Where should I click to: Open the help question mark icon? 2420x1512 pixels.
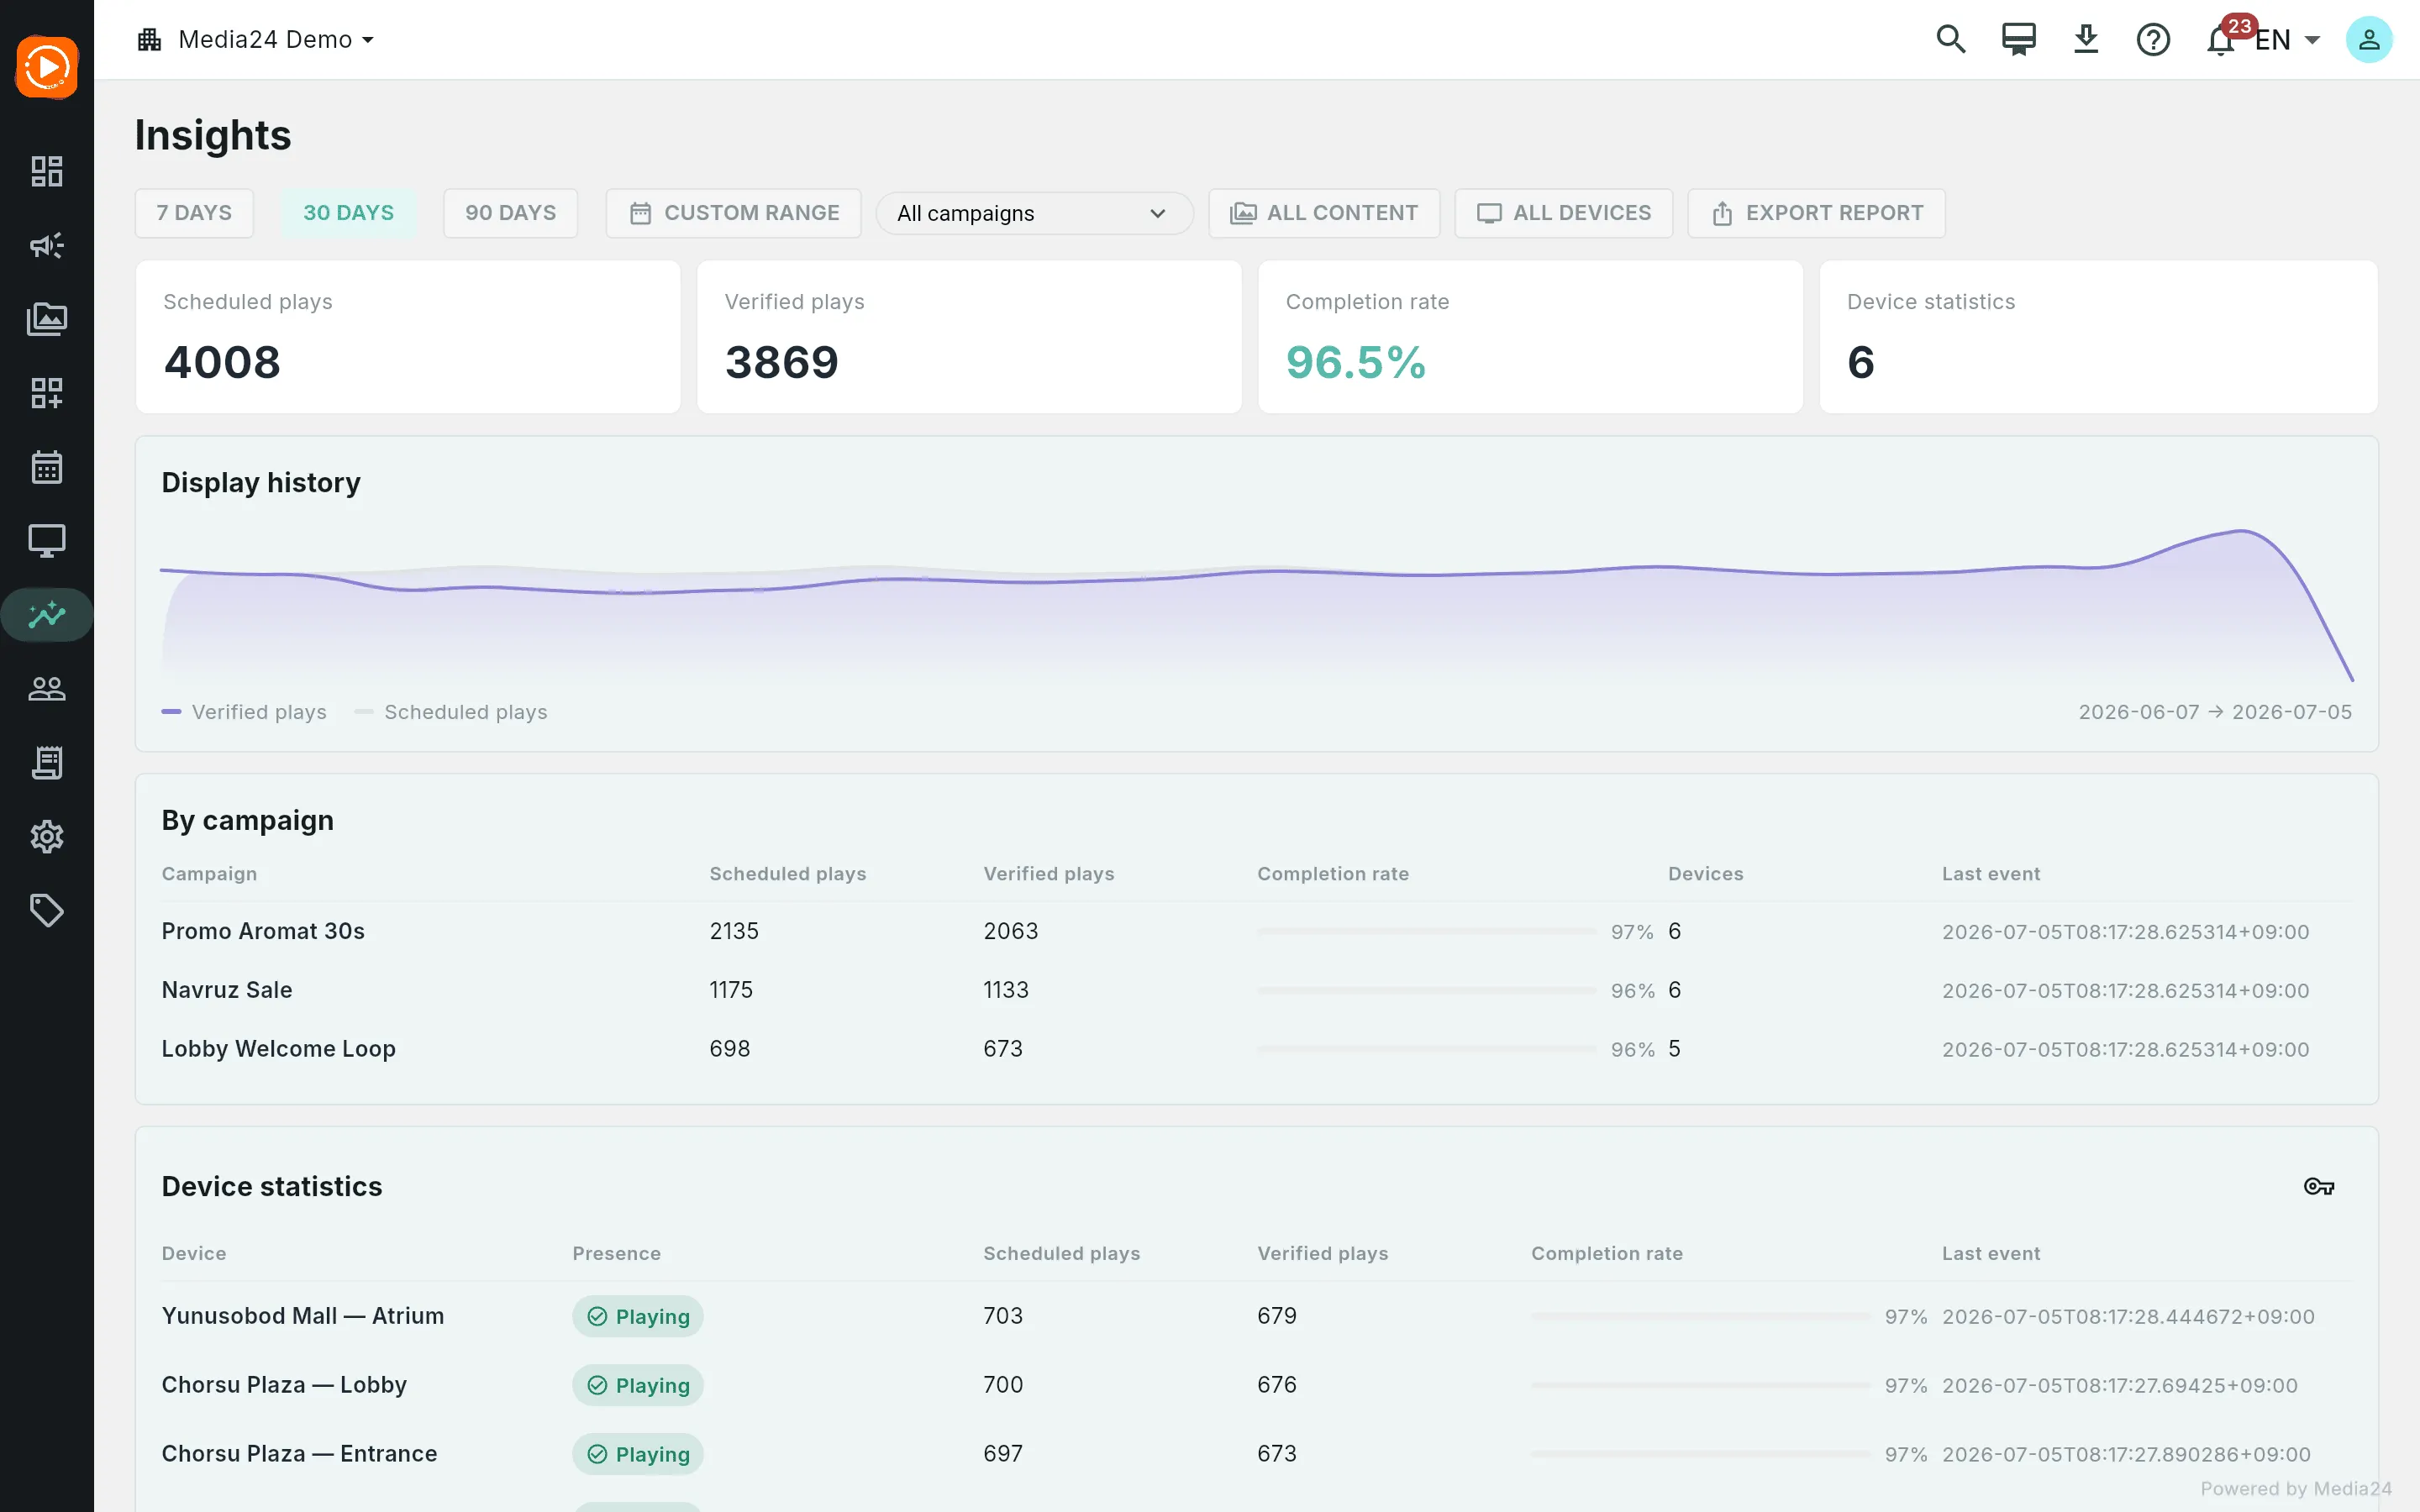(2153, 39)
